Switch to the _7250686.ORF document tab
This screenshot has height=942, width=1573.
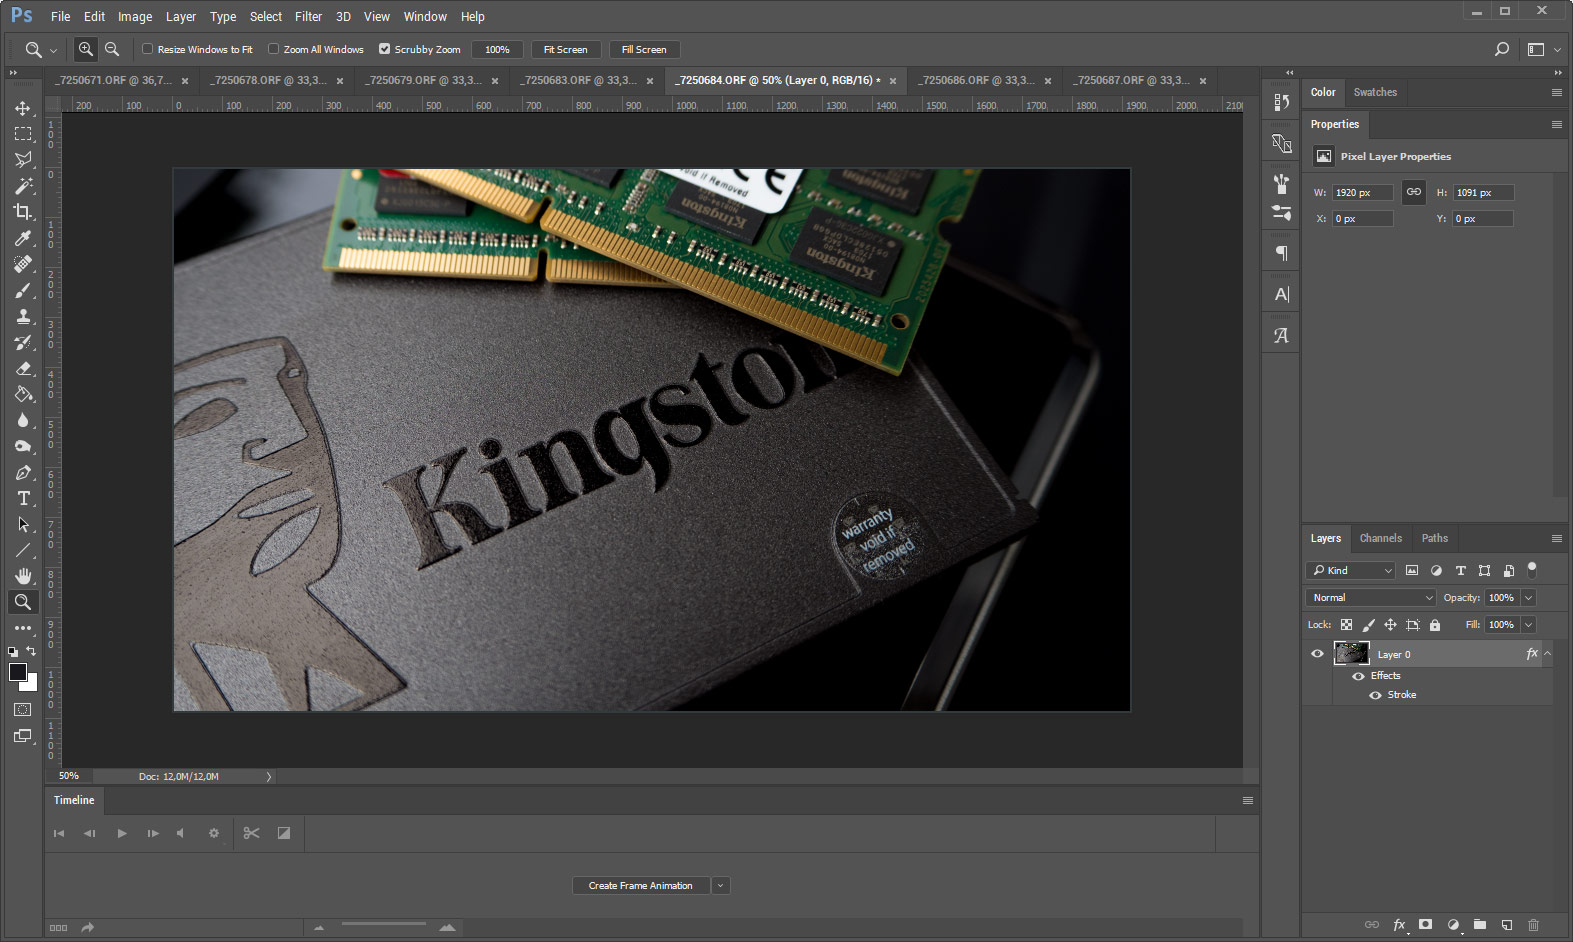pos(985,80)
